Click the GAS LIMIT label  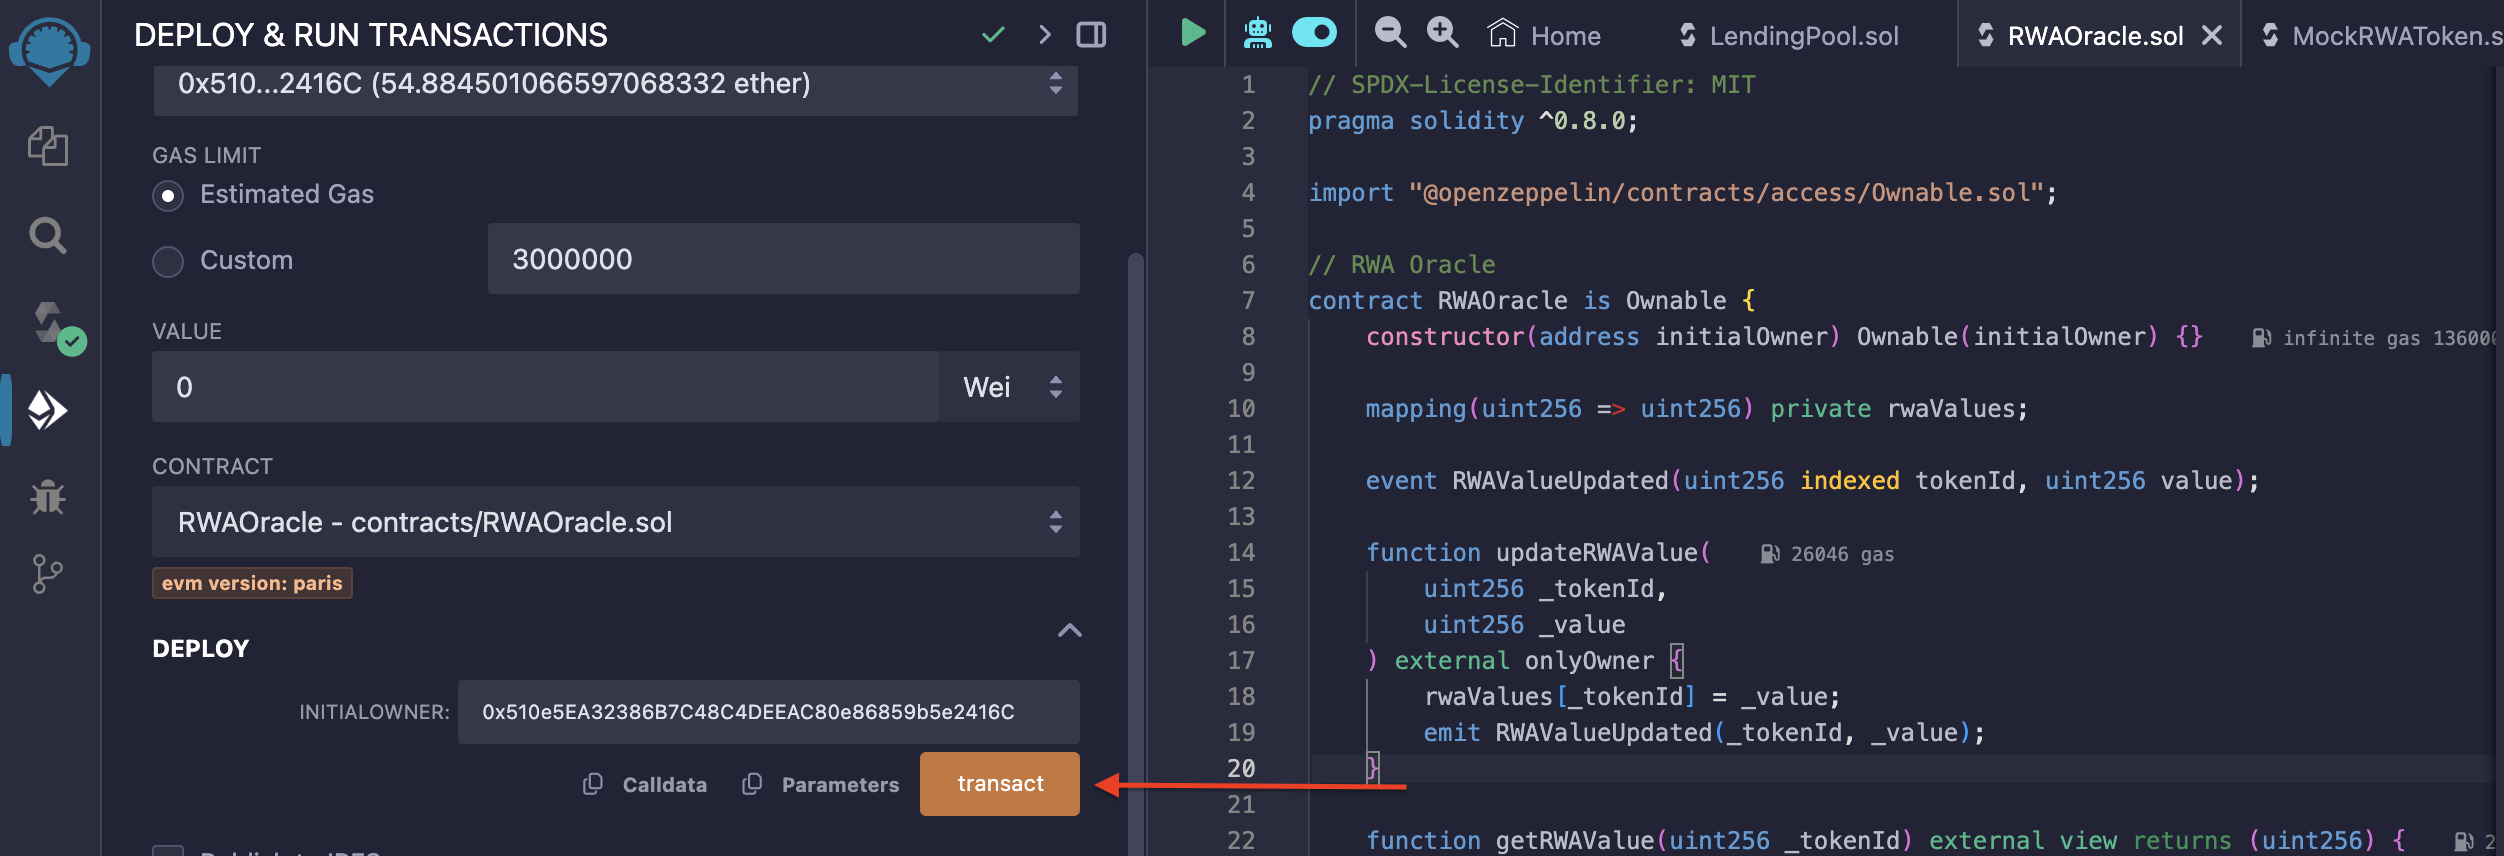[x=207, y=155]
